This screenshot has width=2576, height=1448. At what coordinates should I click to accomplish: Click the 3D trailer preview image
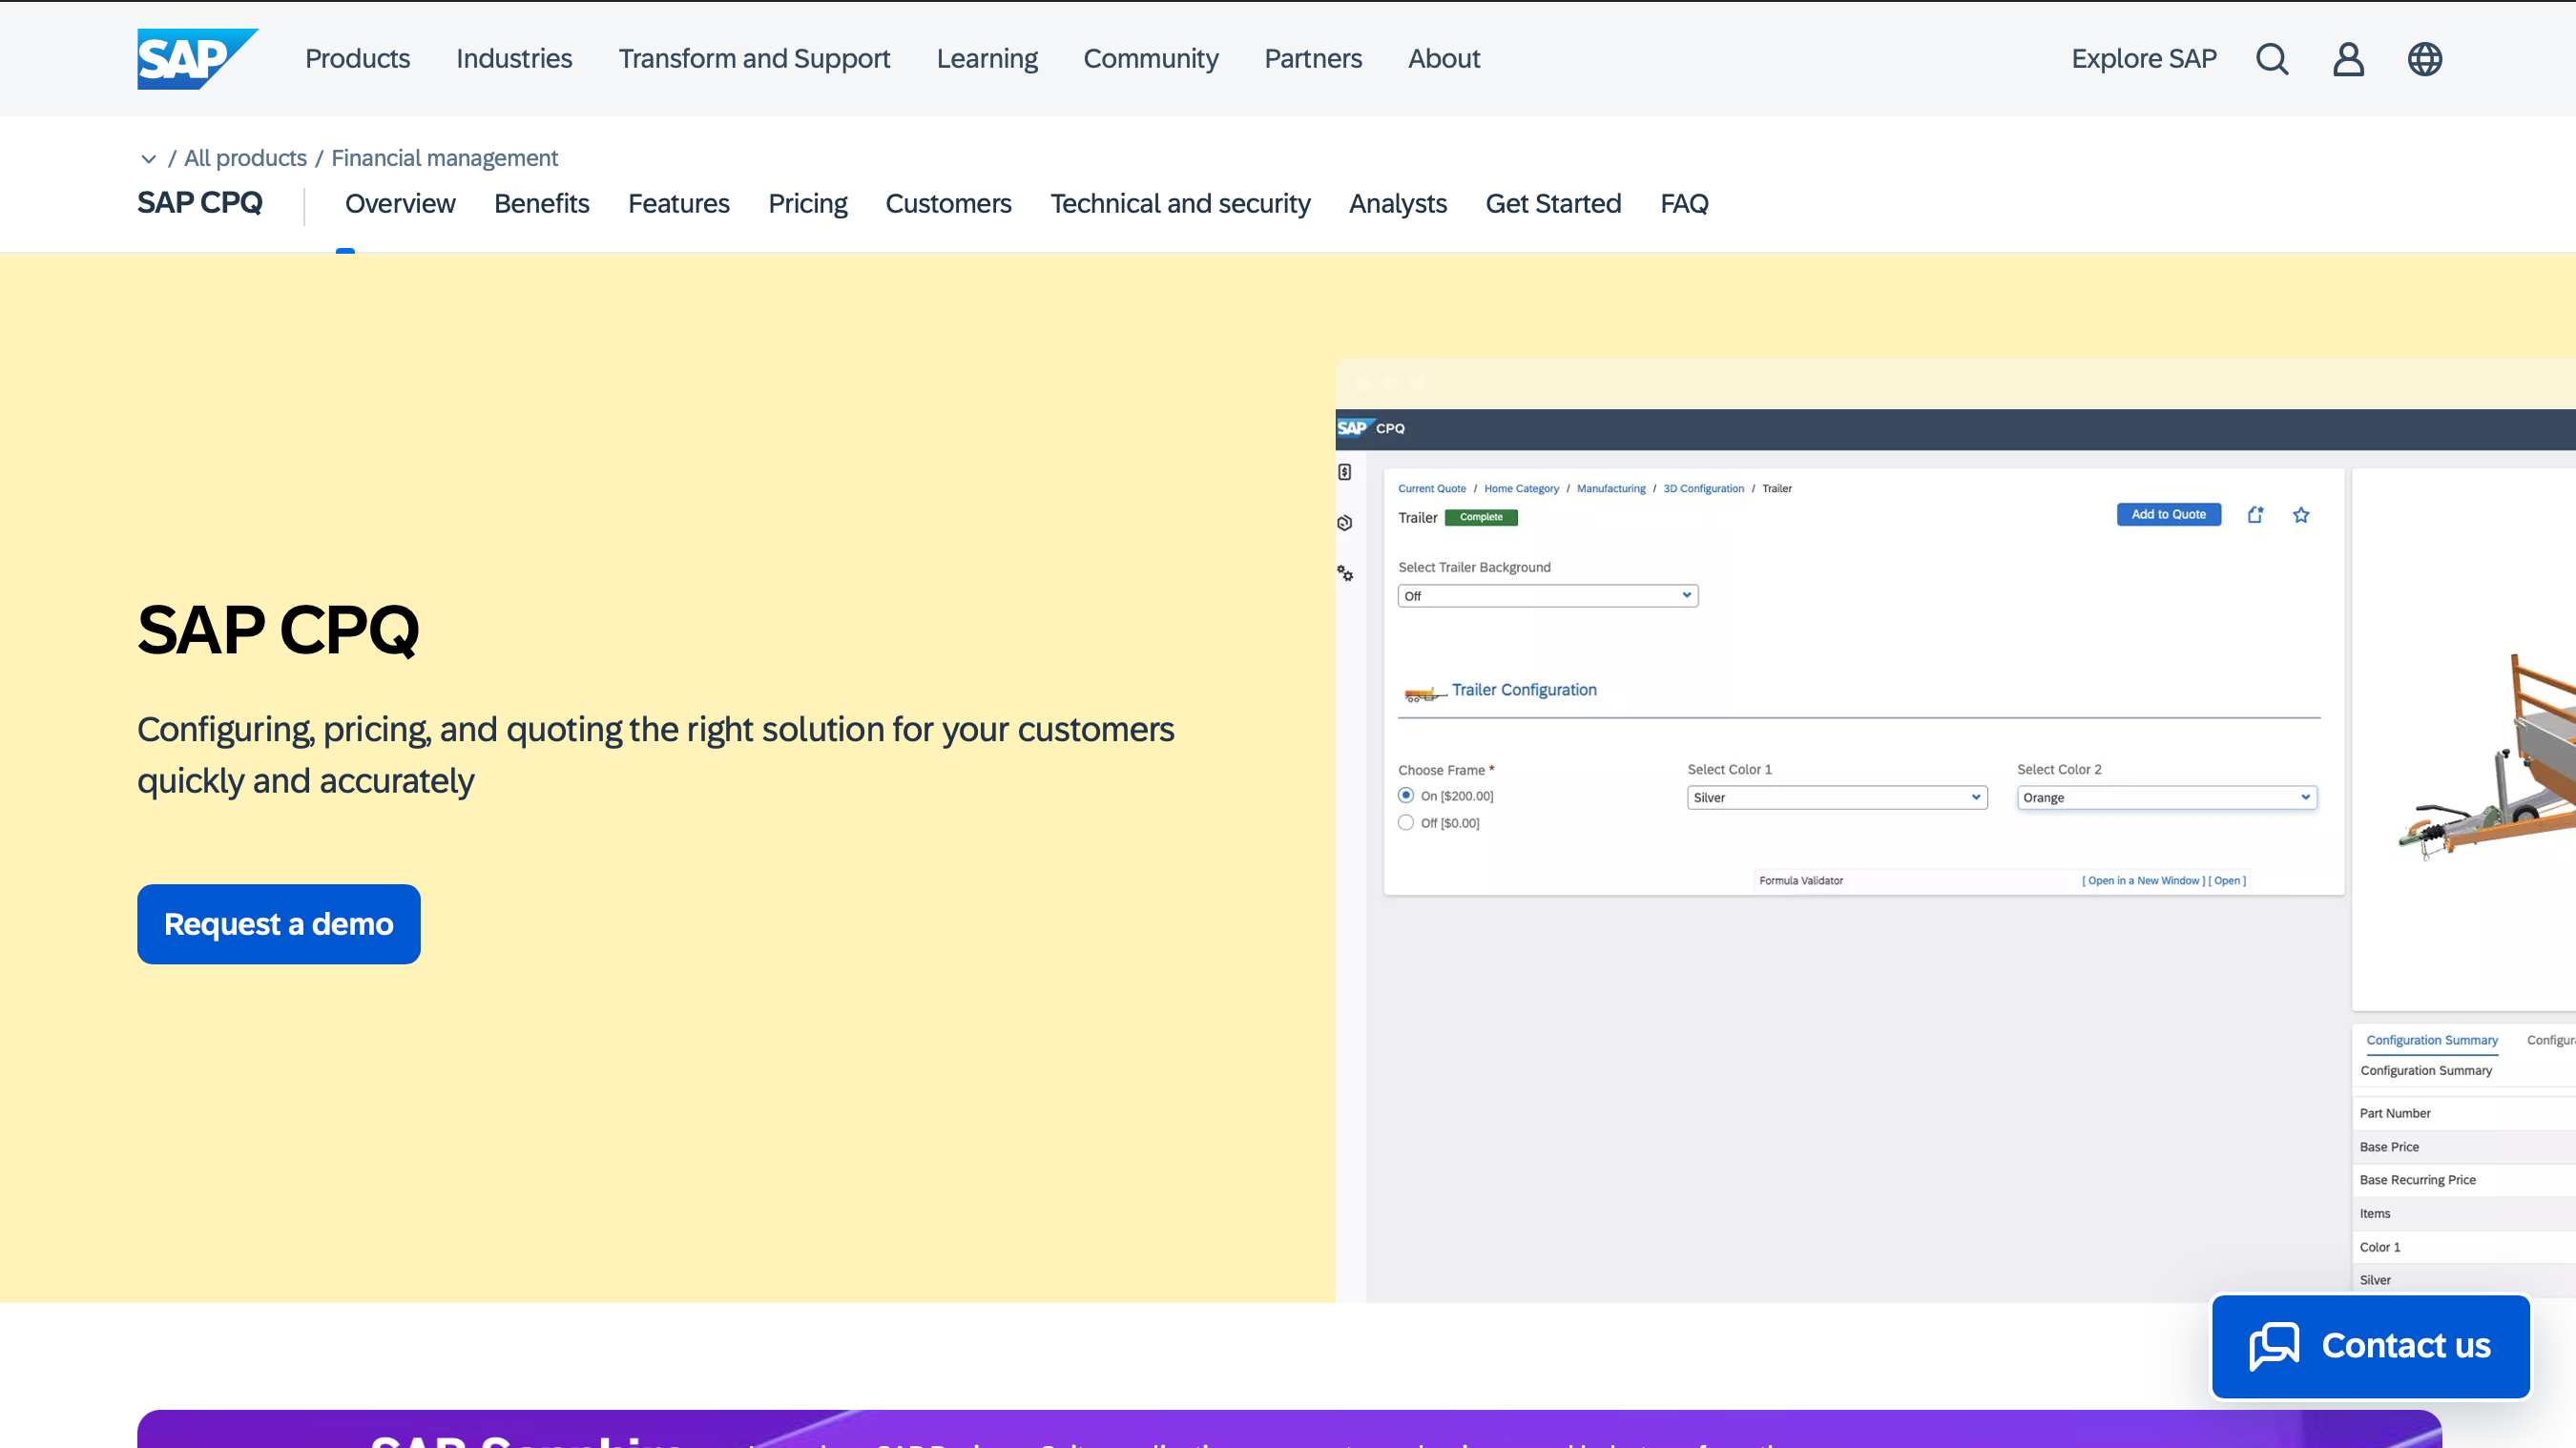[x=2486, y=757]
